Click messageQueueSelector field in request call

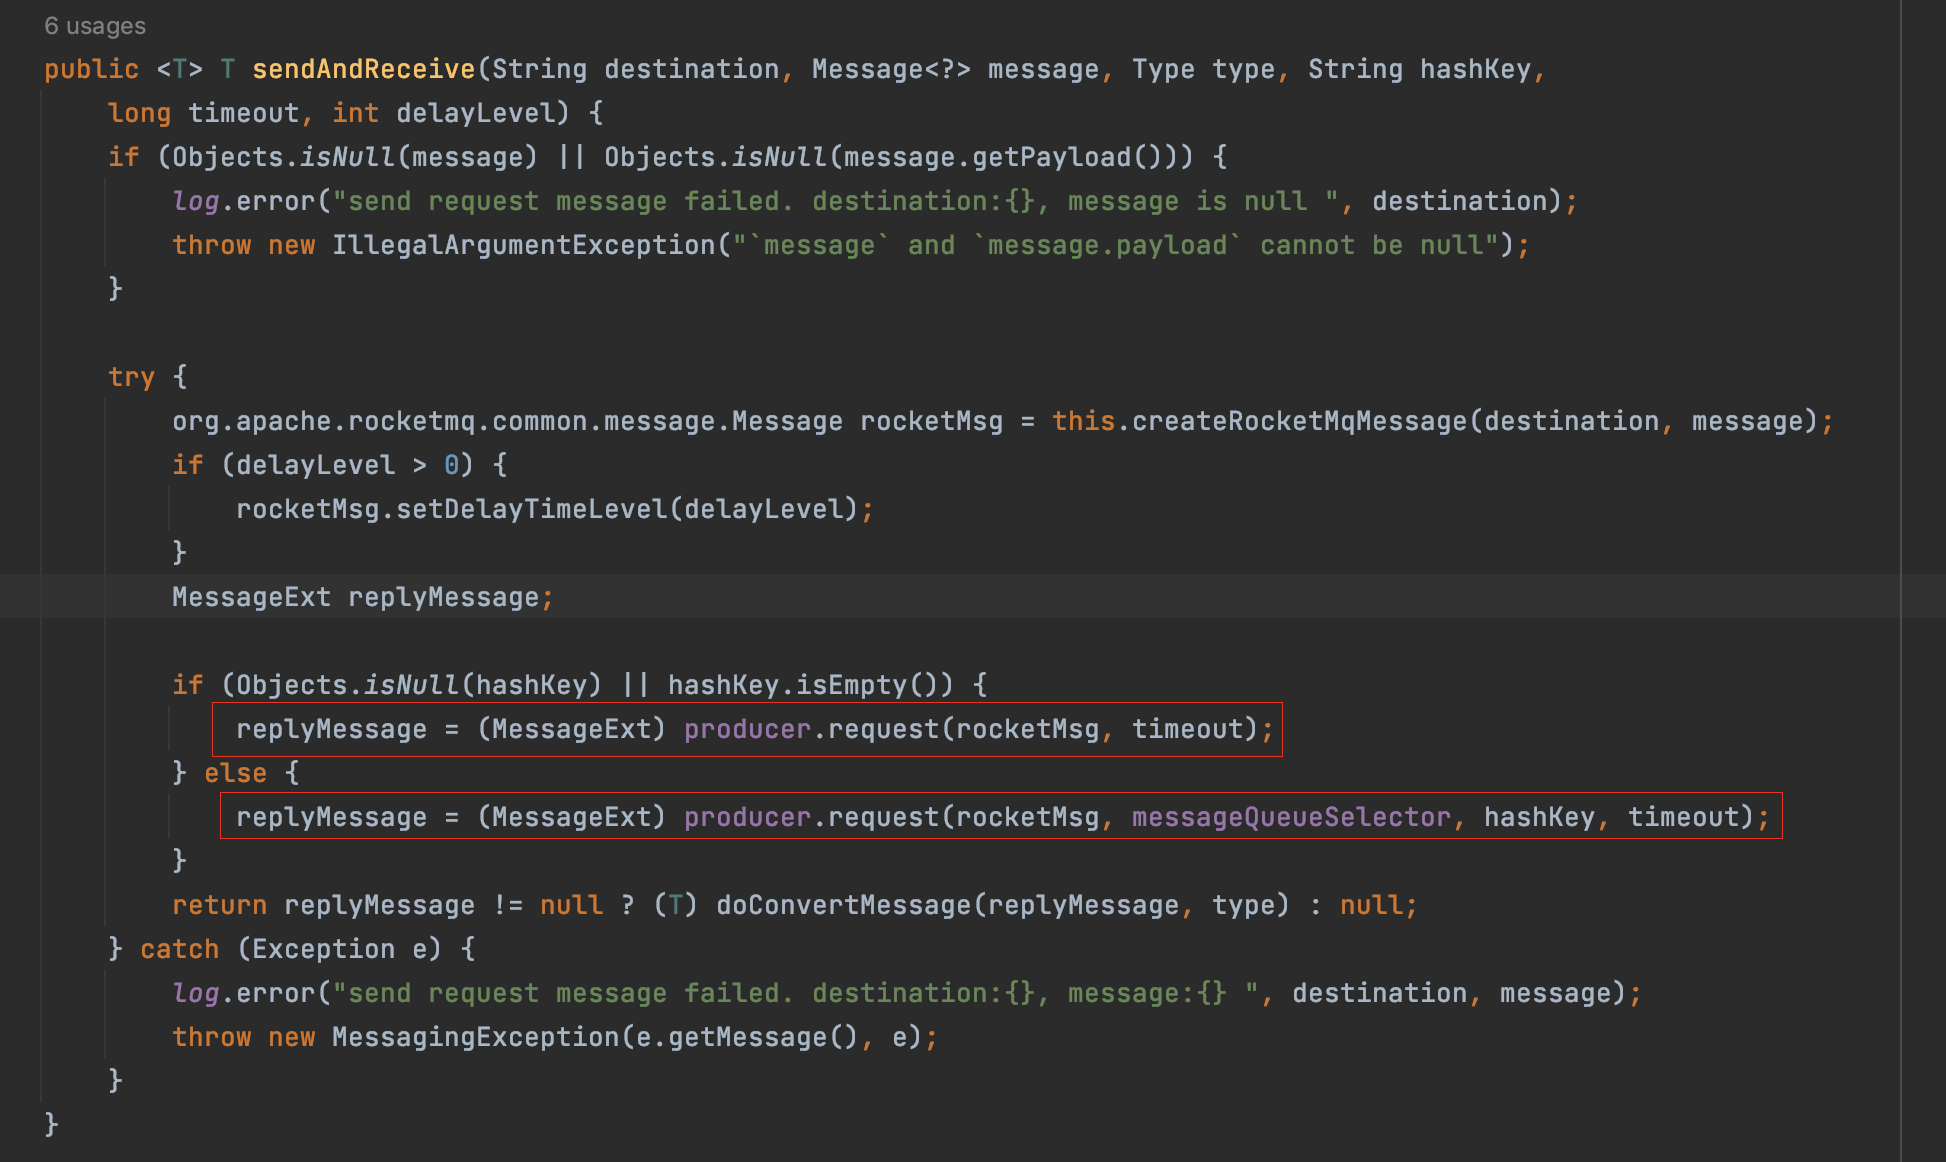tap(1290, 817)
